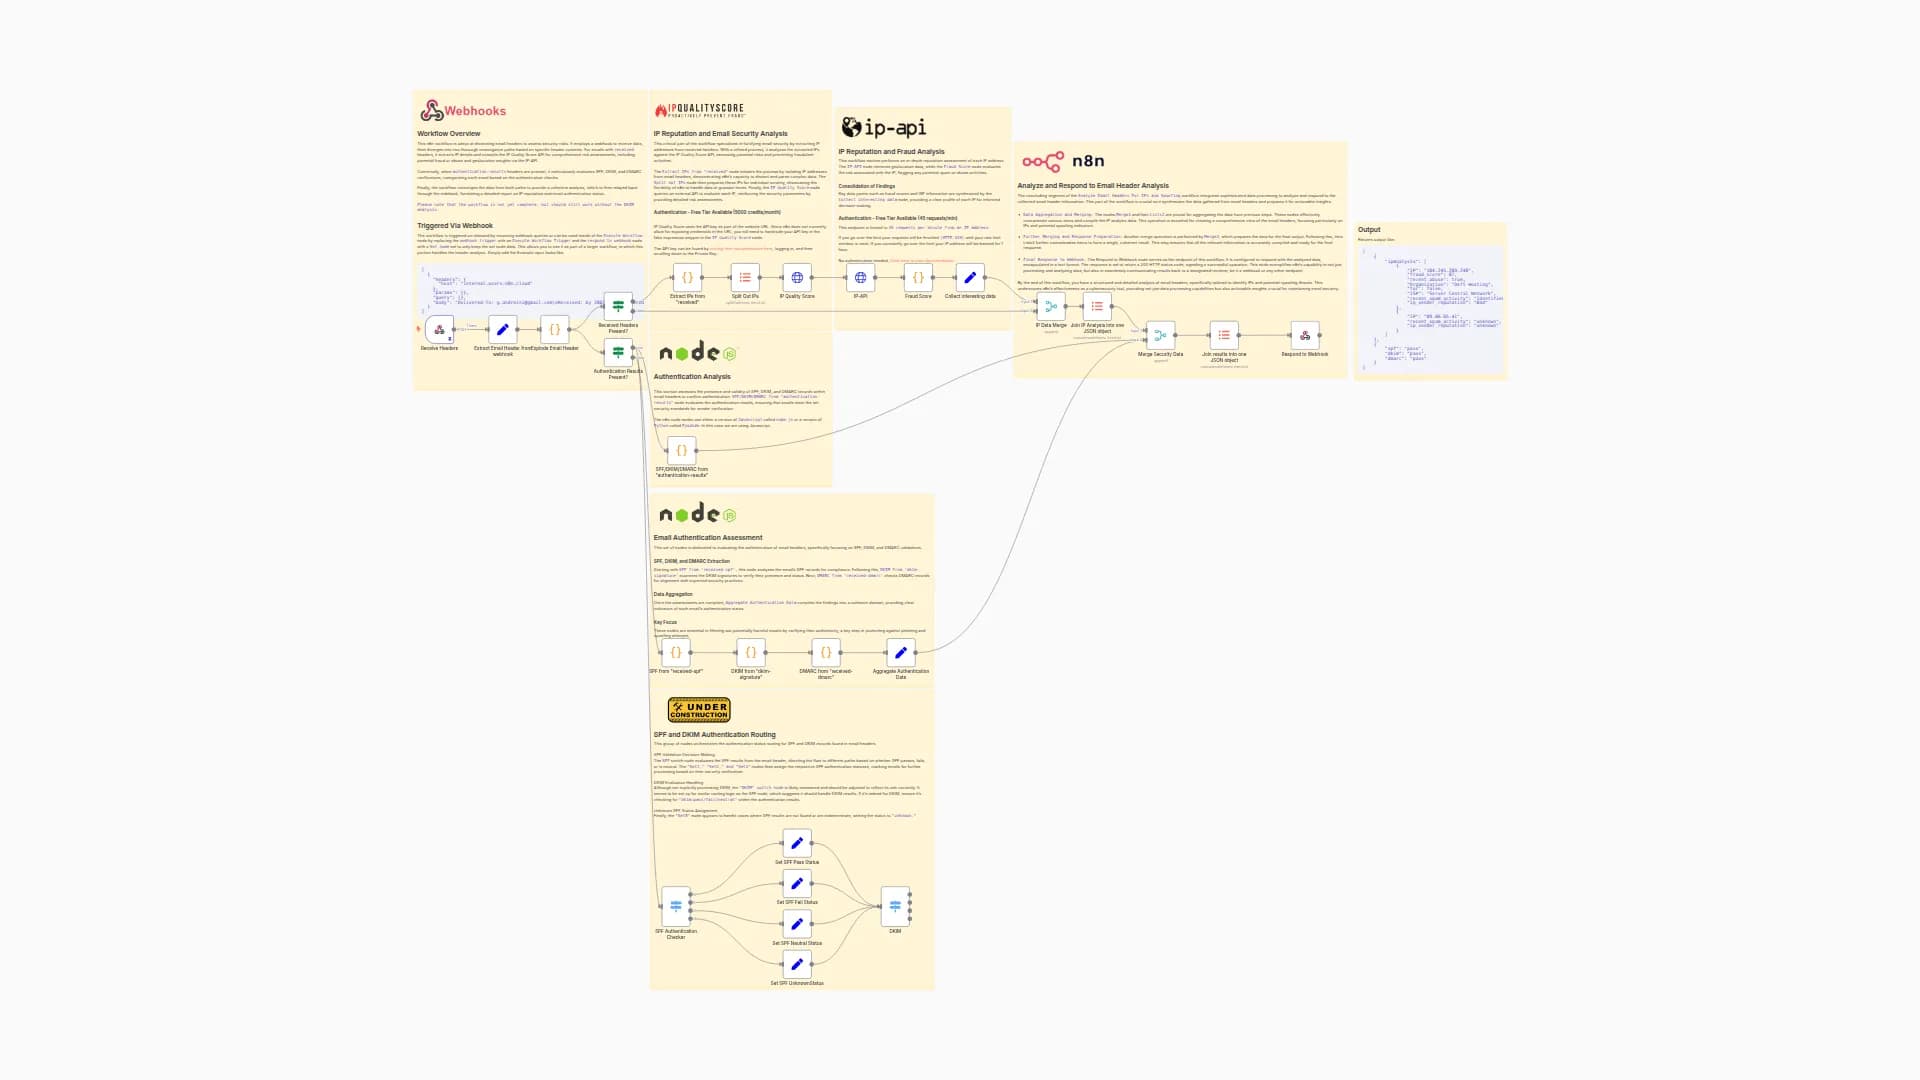Screen dimensions: 1920x1080
Task: Select SPF/DKIM/DMARC from authentication-results node
Action: [682, 450]
